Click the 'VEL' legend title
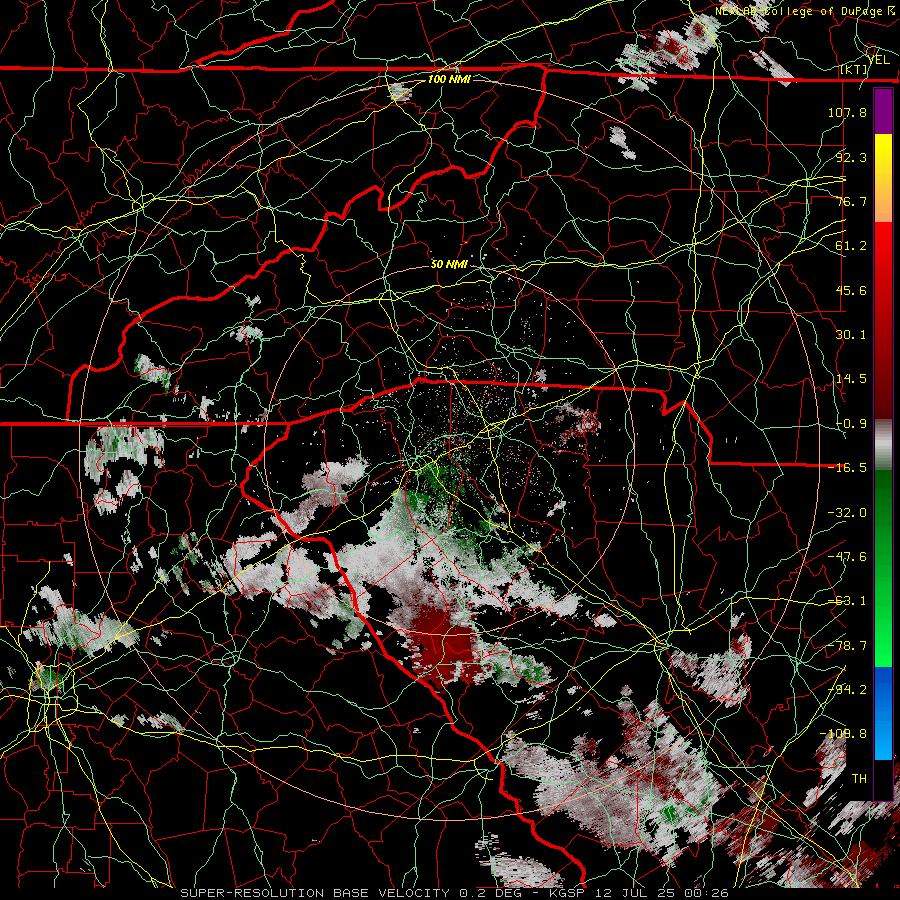 pos(878,59)
